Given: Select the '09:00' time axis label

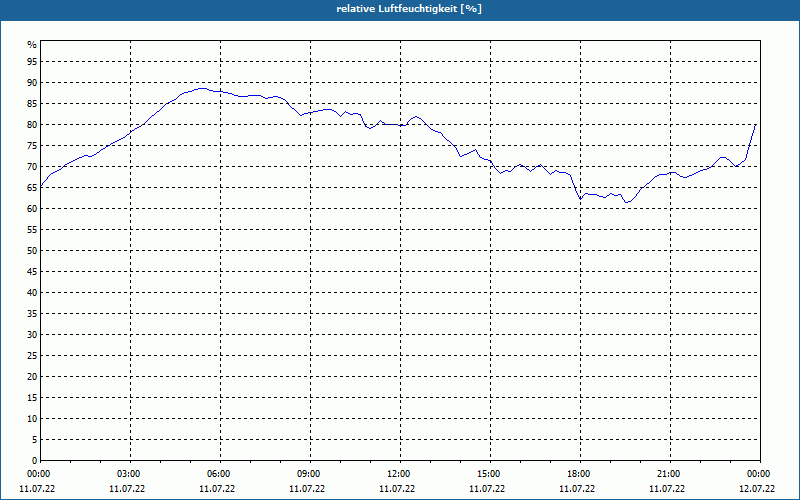Looking at the screenshot, I should (307, 474).
